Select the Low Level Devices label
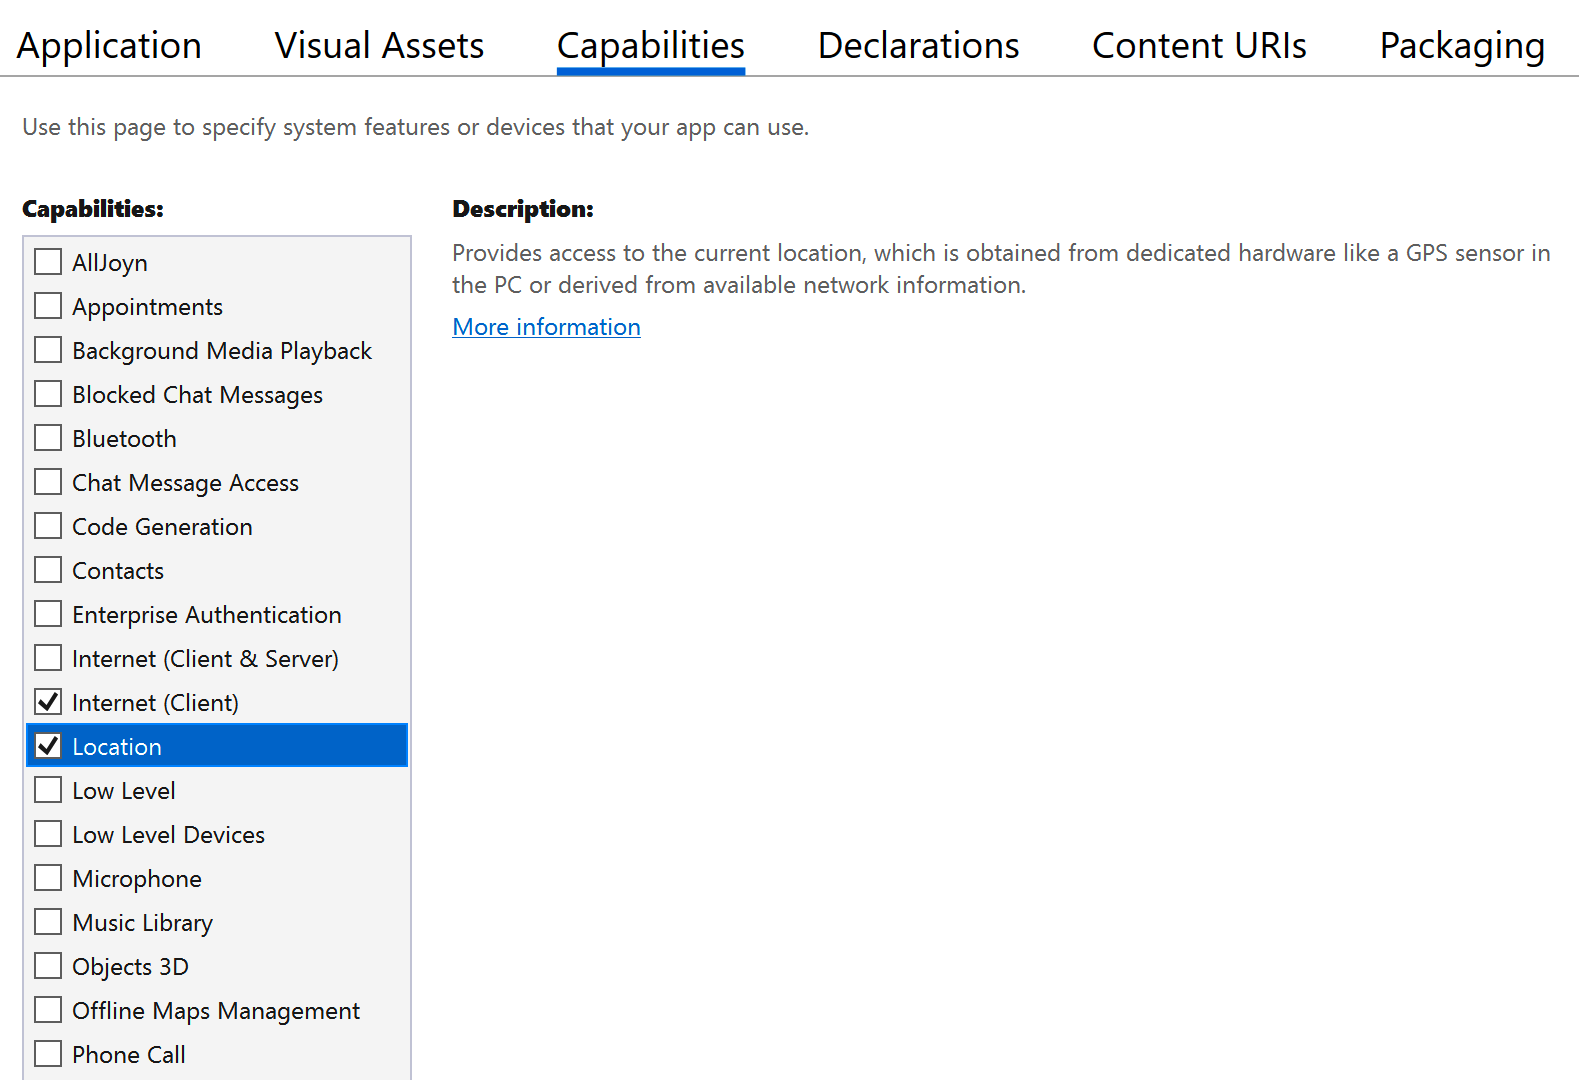This screenshot has height=1080, width=1579. tap(168, 835)
